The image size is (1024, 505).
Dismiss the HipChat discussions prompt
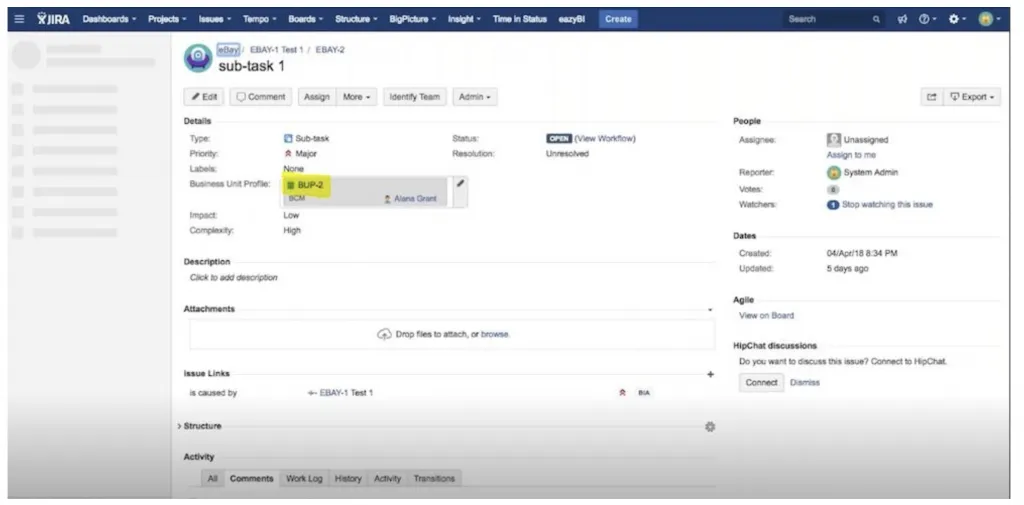[805, 383]
